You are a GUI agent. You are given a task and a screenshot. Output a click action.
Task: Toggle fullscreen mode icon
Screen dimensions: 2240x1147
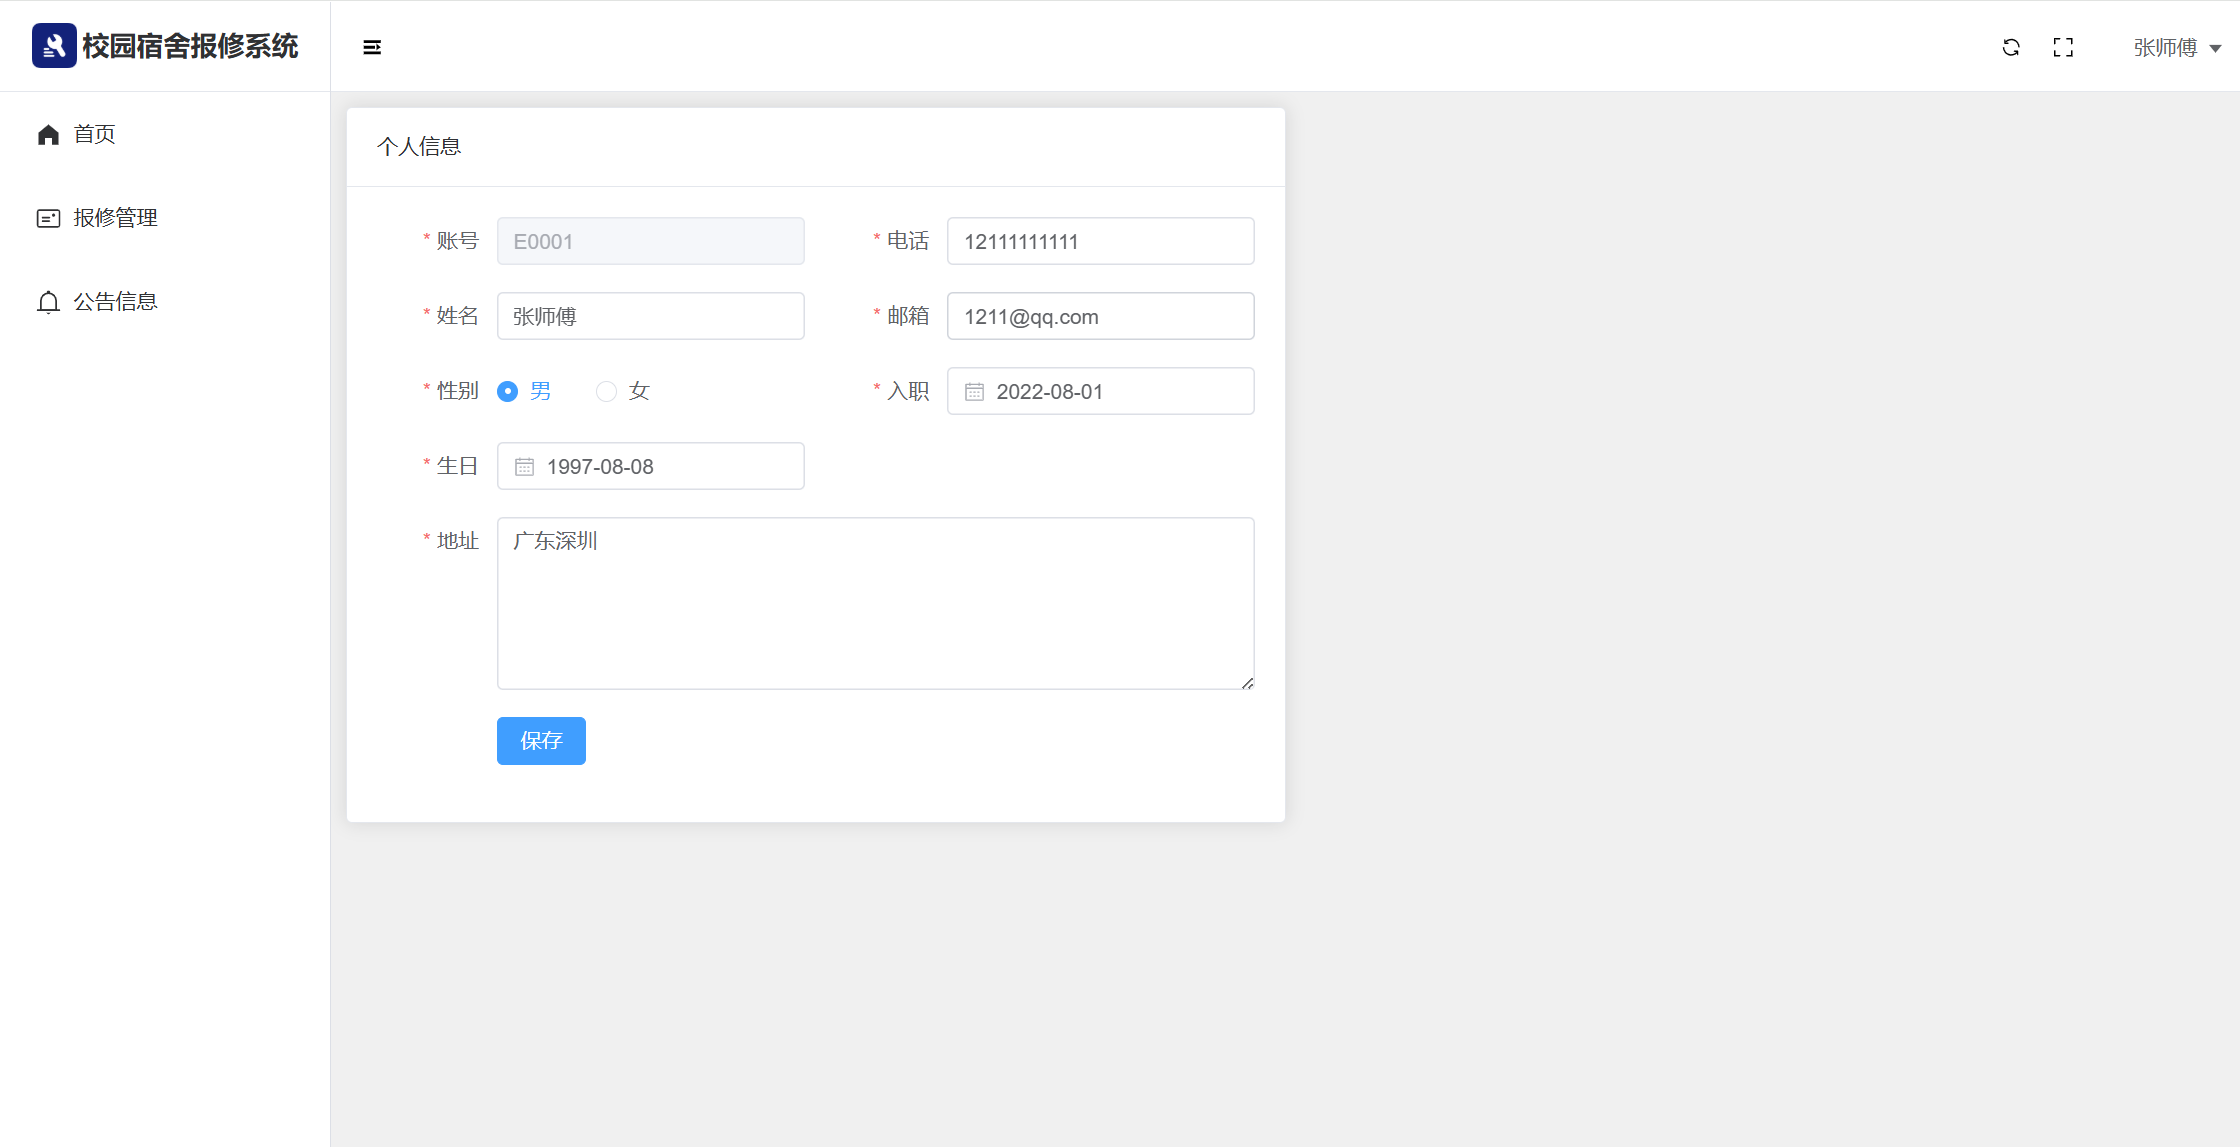[x=2063, y=47]
